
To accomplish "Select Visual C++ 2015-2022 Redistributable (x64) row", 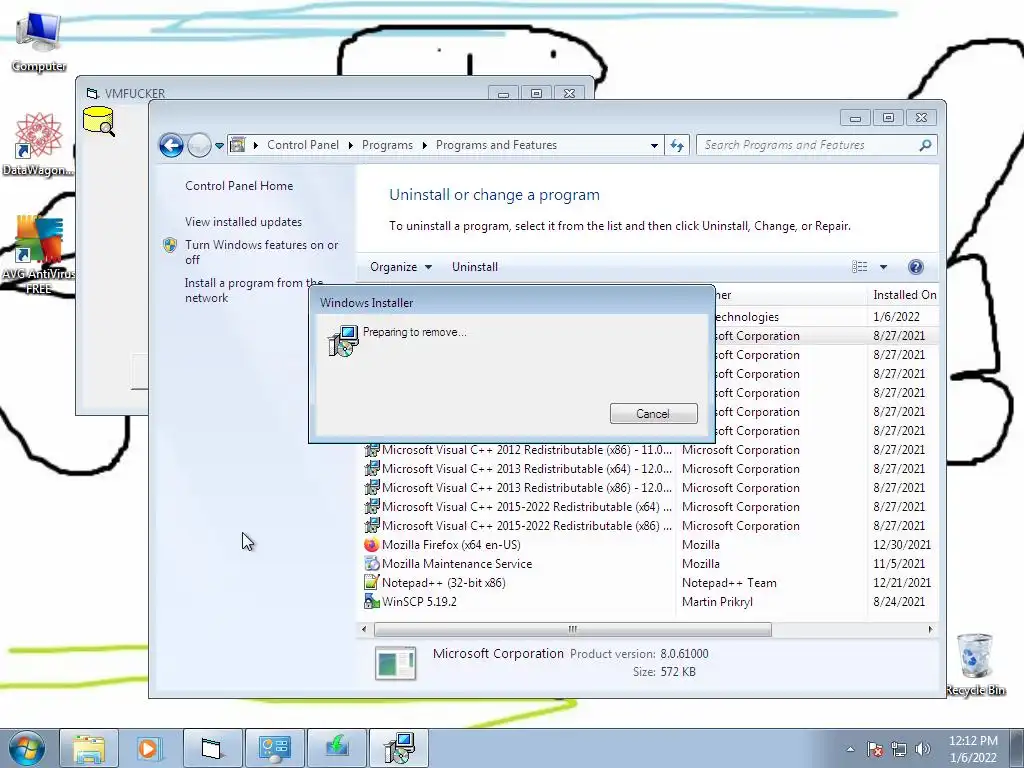I will pos(647,507).
